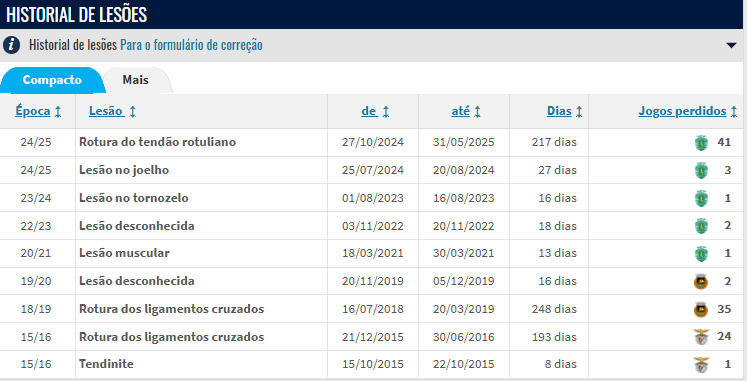Click Sporting crest in Lesão no joelho row
The image size is (747, 381).
701,170
